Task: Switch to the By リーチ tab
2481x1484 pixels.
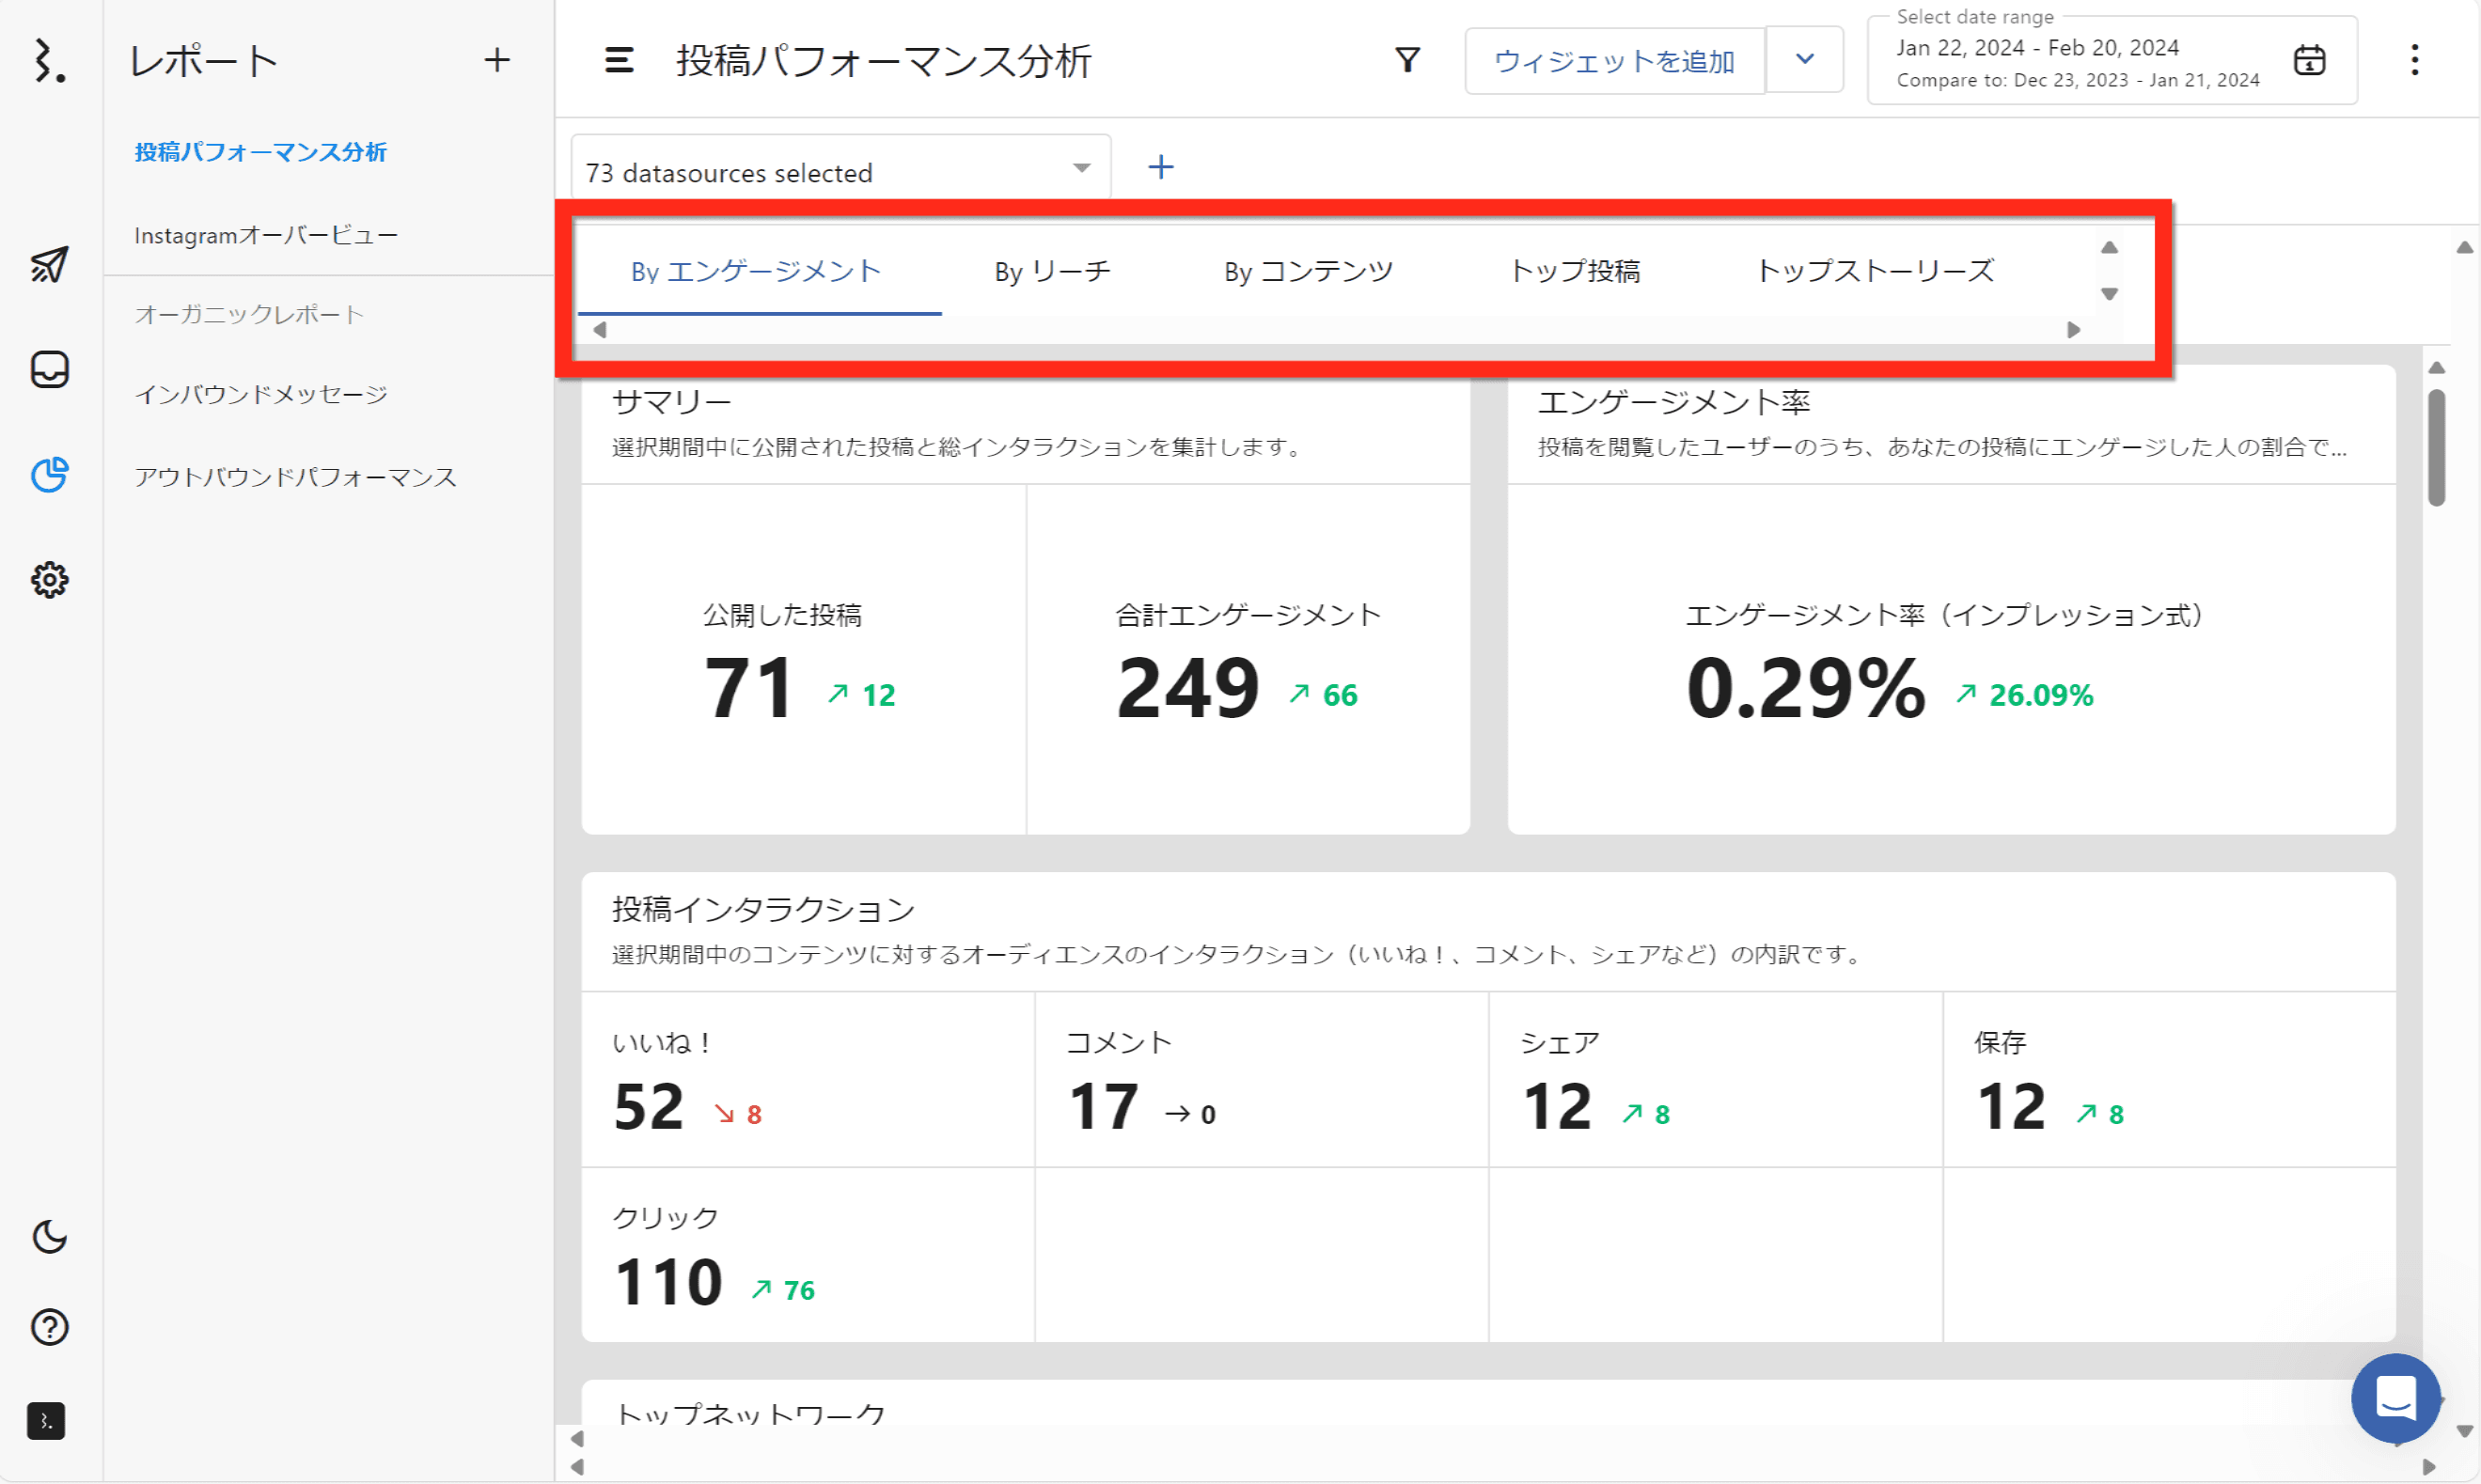Action: (1052, 271)
